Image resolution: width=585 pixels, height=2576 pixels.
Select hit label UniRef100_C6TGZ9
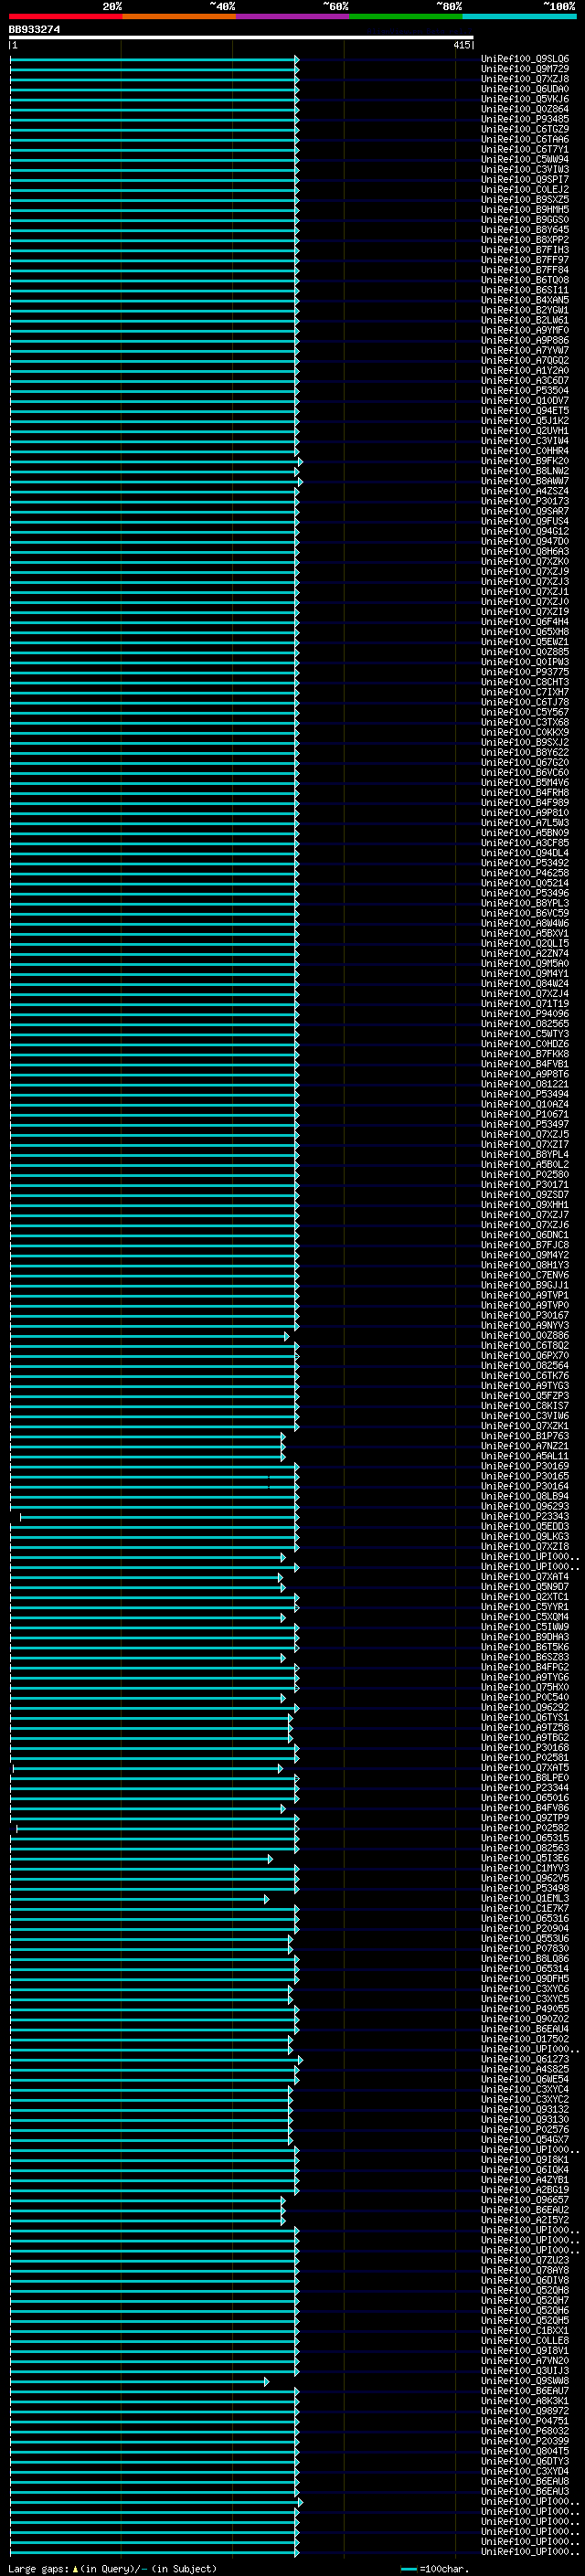[525, 129]
